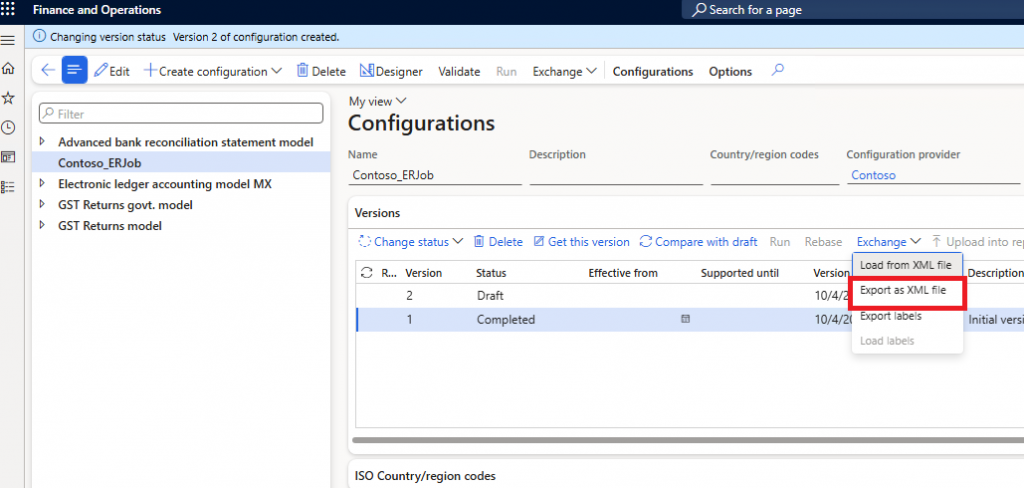Click the tree Filter input box
1024x488 pixels.
tap(180, 114)
